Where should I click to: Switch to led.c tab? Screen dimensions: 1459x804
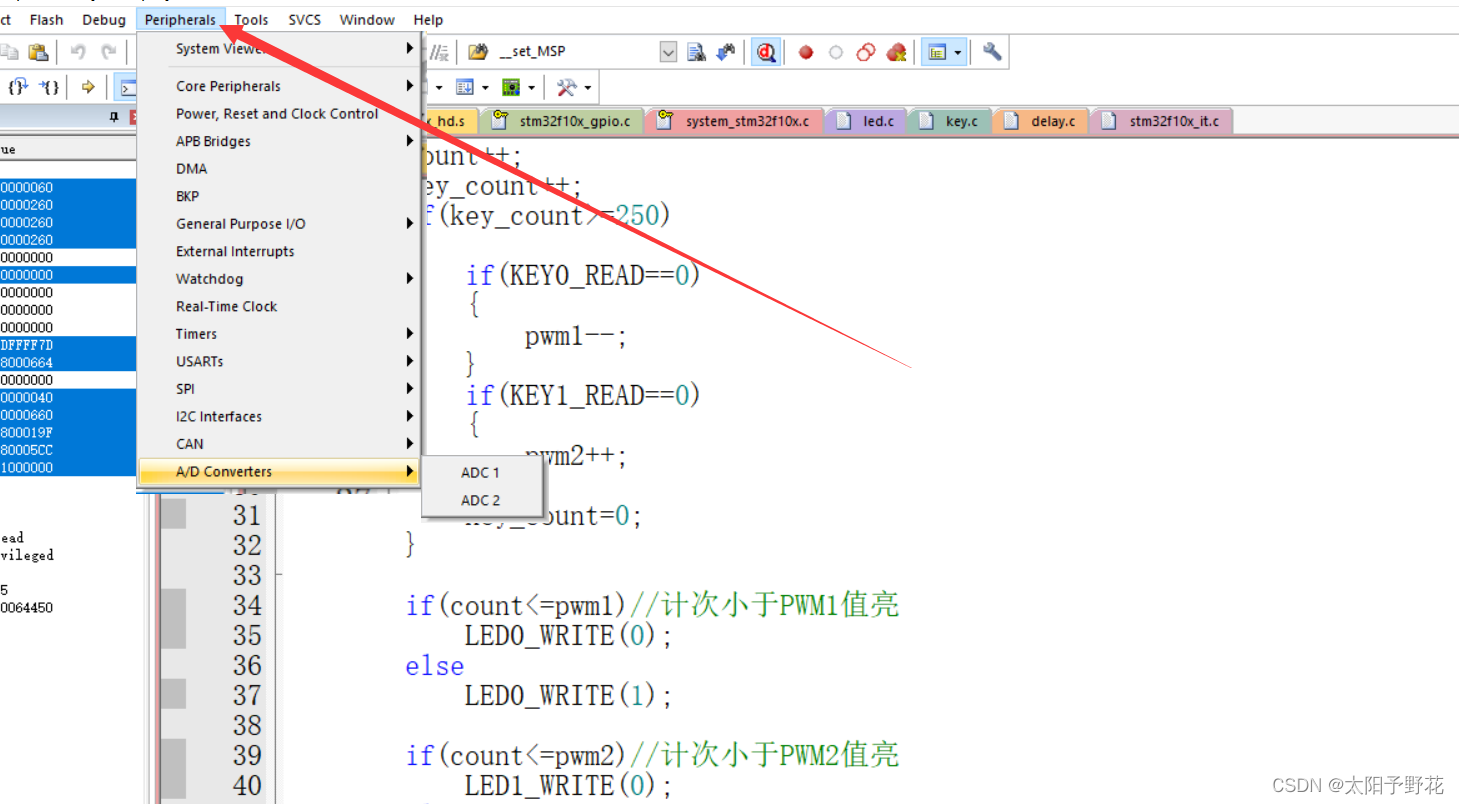[866, 121]
